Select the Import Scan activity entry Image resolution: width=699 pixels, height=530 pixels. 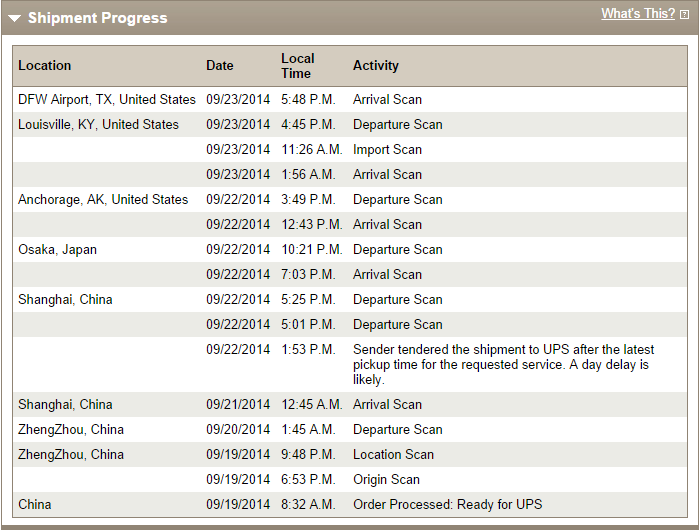(387, 149)
